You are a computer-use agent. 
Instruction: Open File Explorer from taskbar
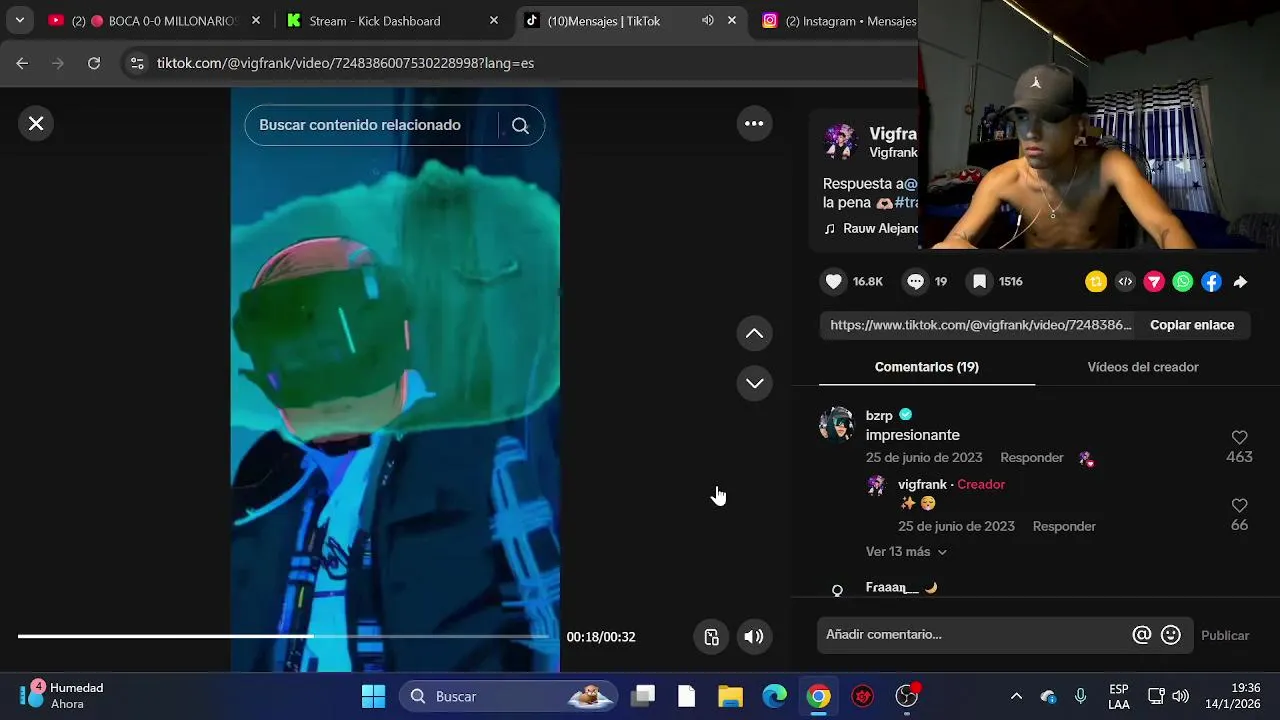point(731,696)
